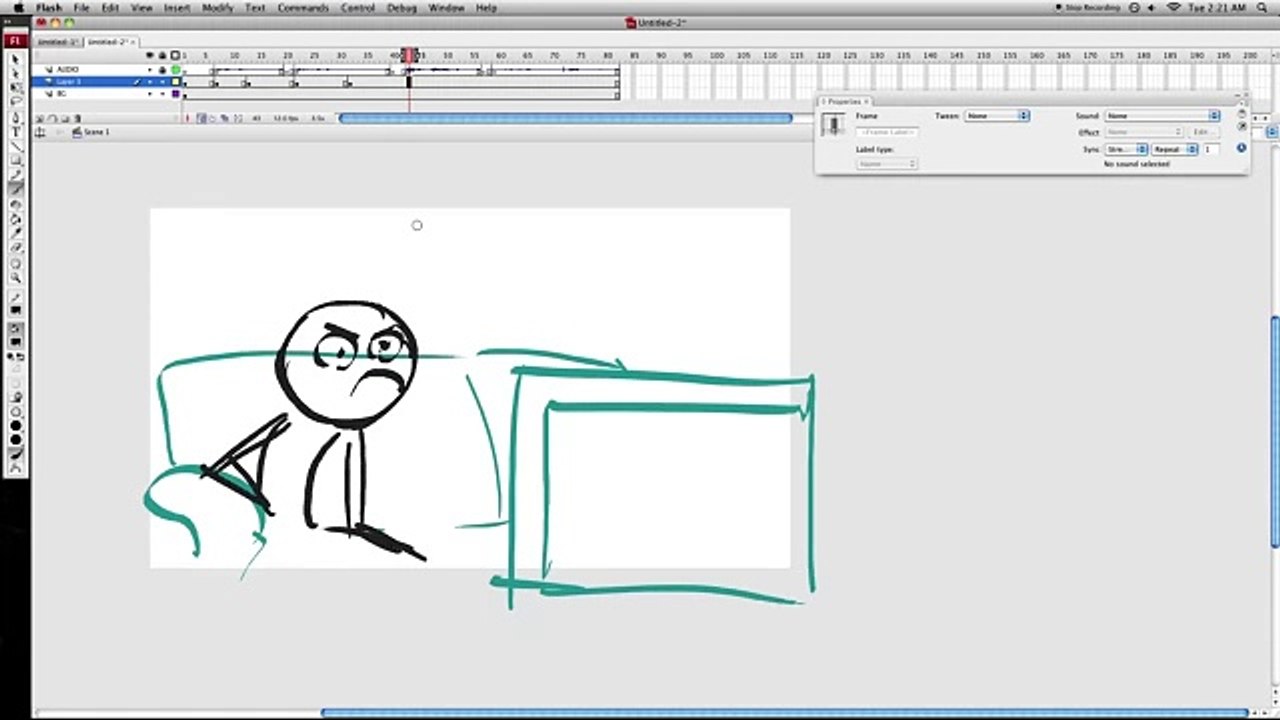
Task: Click the delete layer trash icon
Action: tap(77, 118)
